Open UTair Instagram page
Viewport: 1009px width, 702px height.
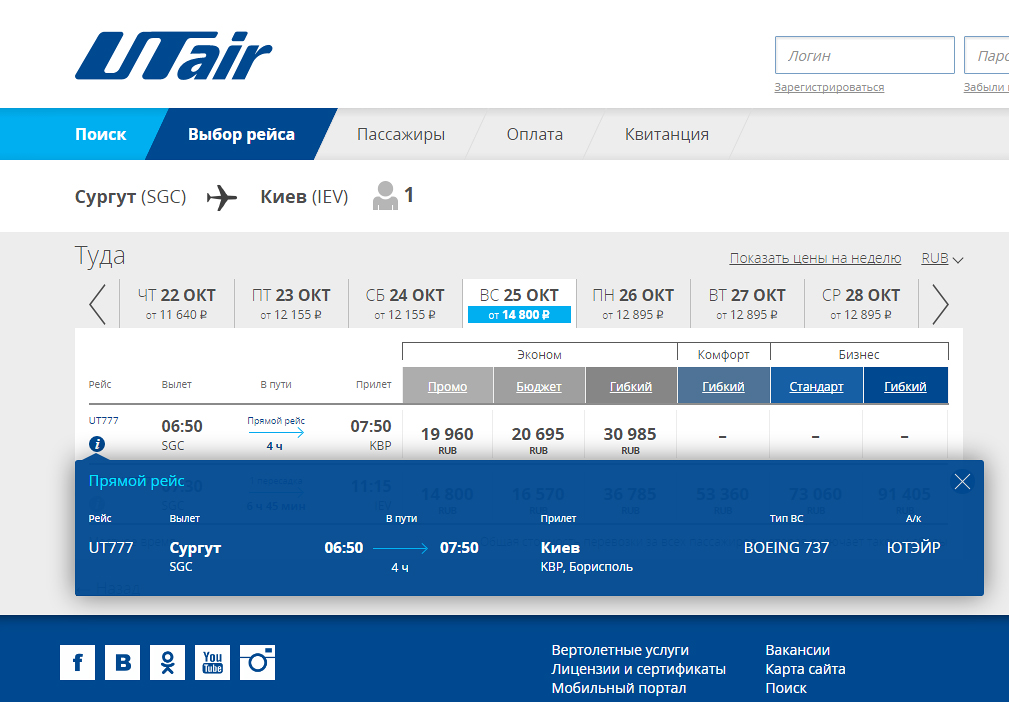(257, 662)
